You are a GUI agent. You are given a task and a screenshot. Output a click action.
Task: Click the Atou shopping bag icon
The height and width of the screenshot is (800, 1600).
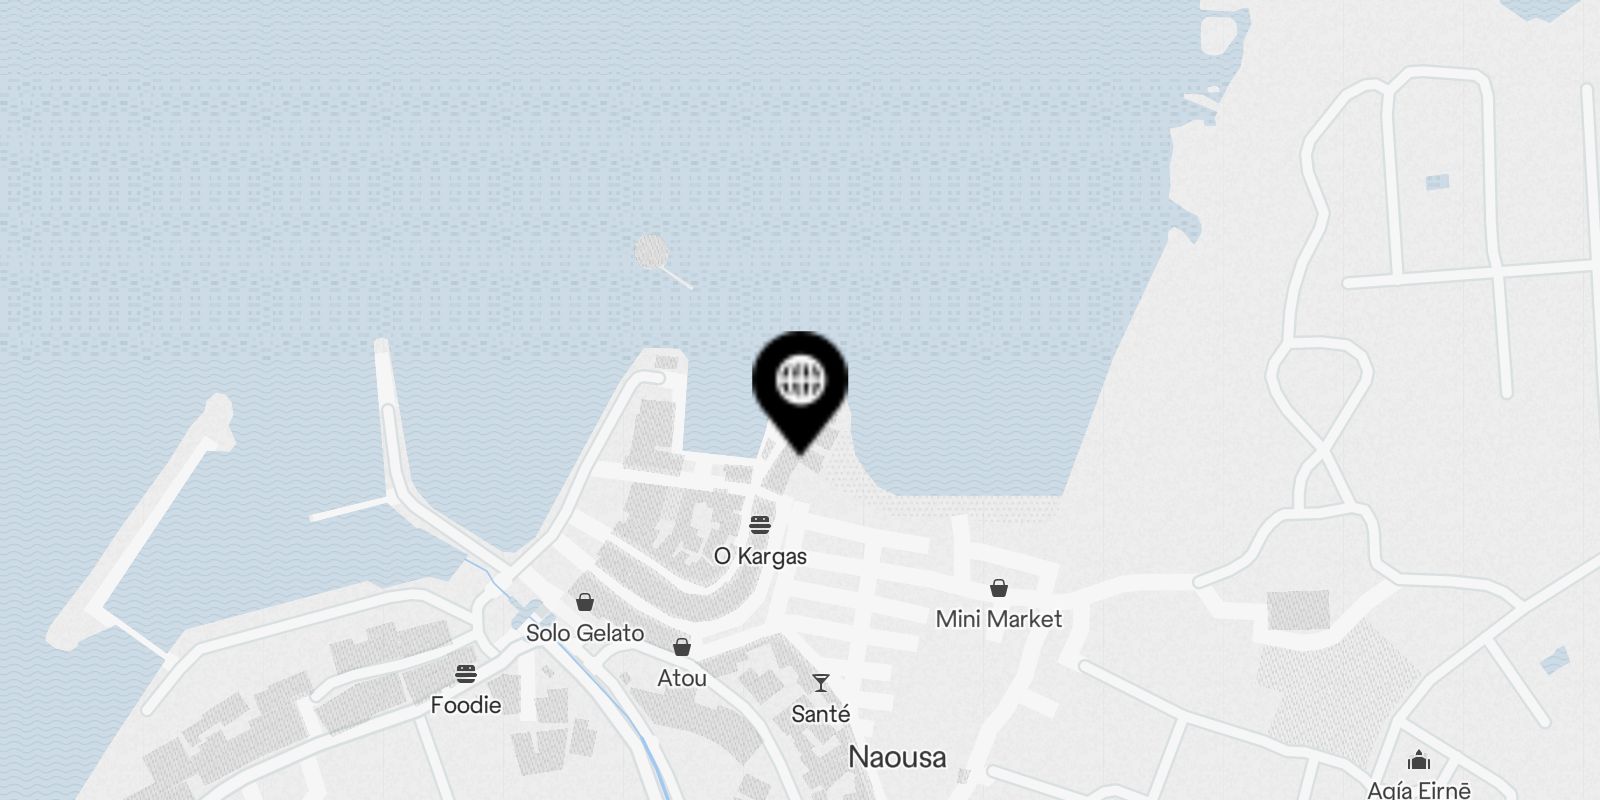point(682,647)
